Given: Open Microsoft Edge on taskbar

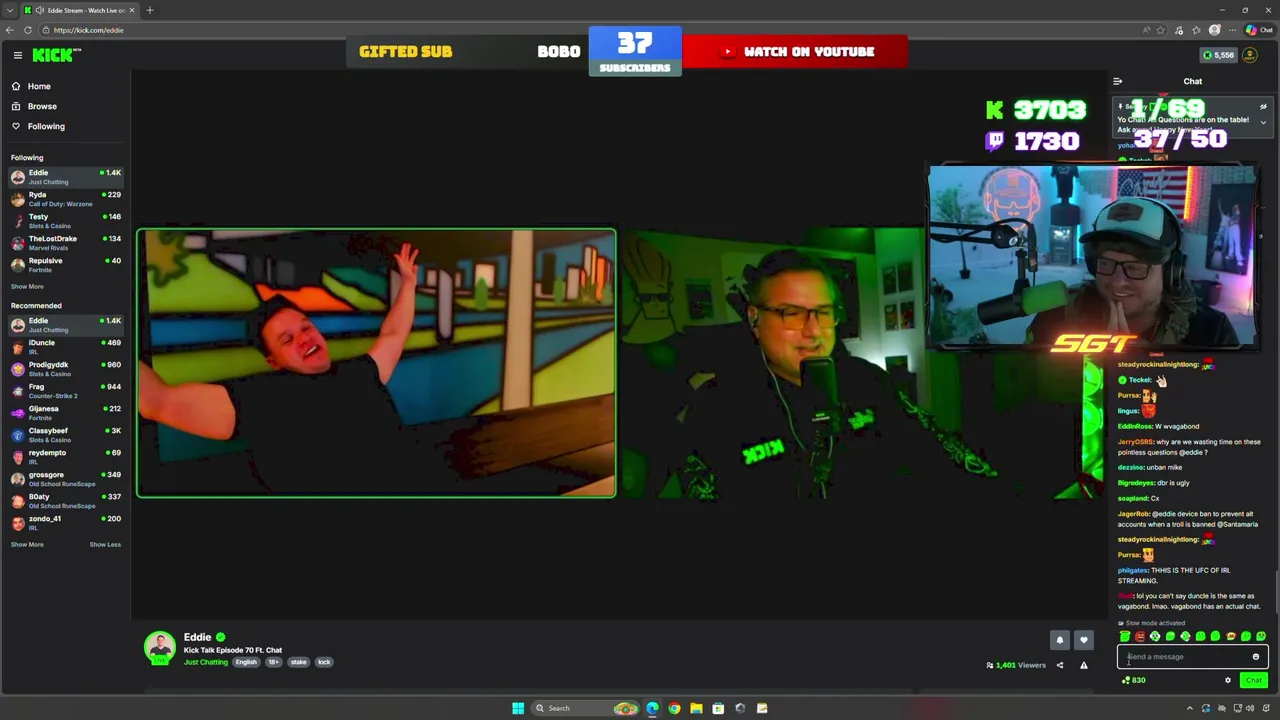Looking at the screenshot, I should [x=652, y=708].
